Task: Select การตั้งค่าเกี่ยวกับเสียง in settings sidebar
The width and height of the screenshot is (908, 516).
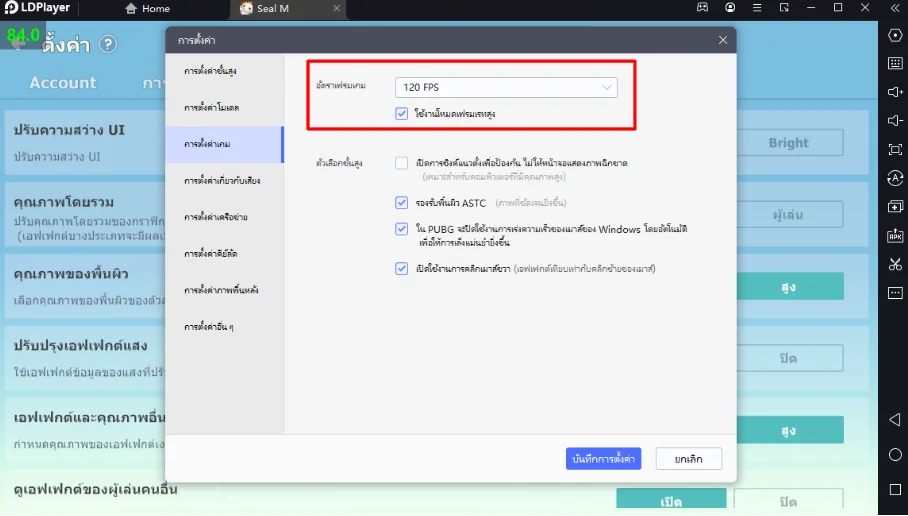Action: click(224, 181)
